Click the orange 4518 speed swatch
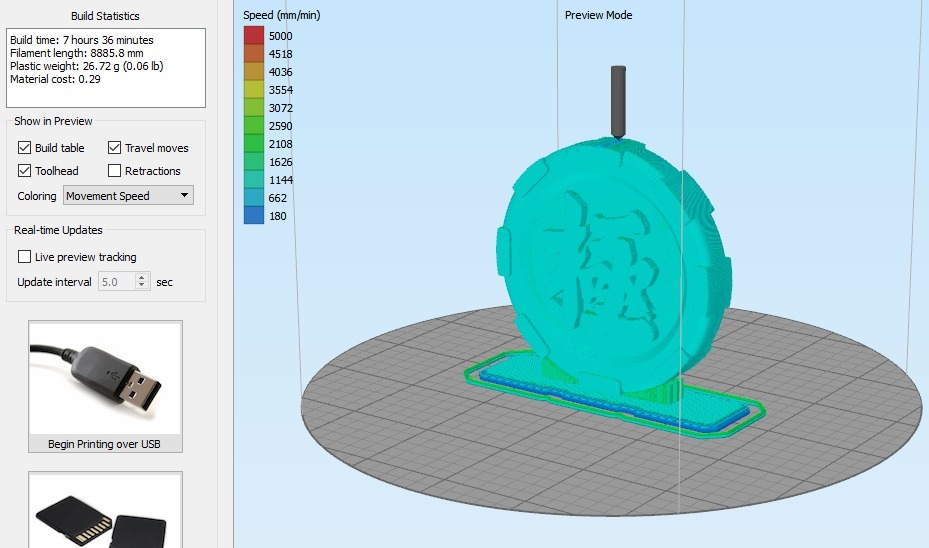Screen dimensions: 929x548 (254, 53)
